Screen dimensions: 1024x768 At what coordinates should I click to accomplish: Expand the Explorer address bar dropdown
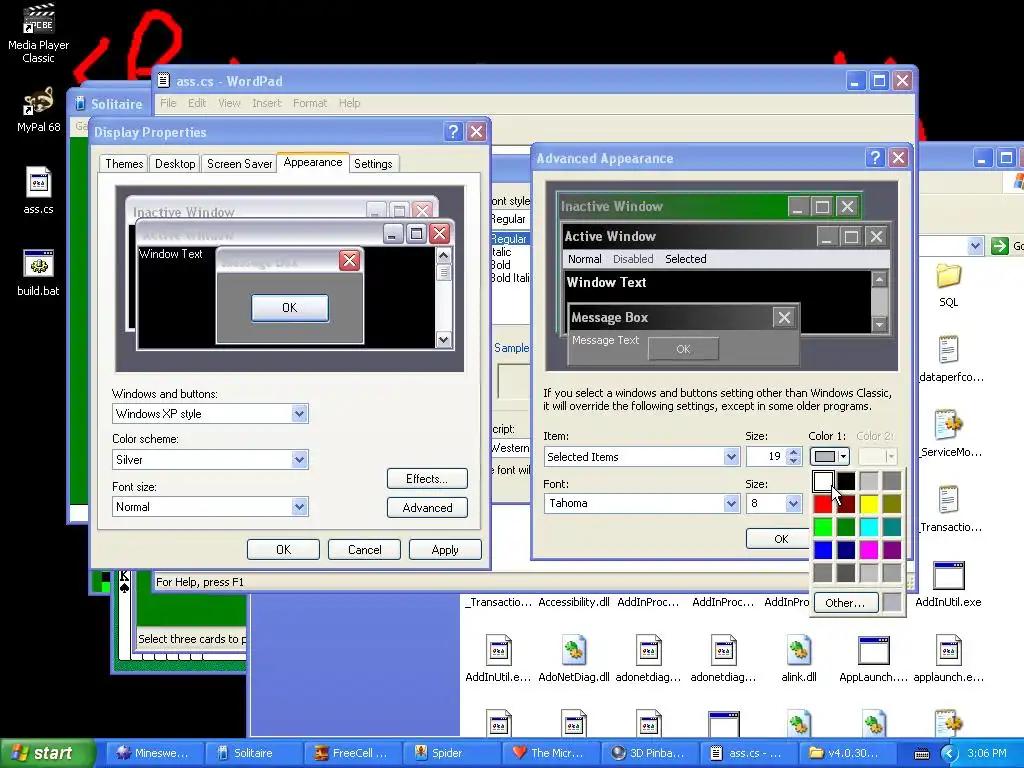tap(975, 246)
